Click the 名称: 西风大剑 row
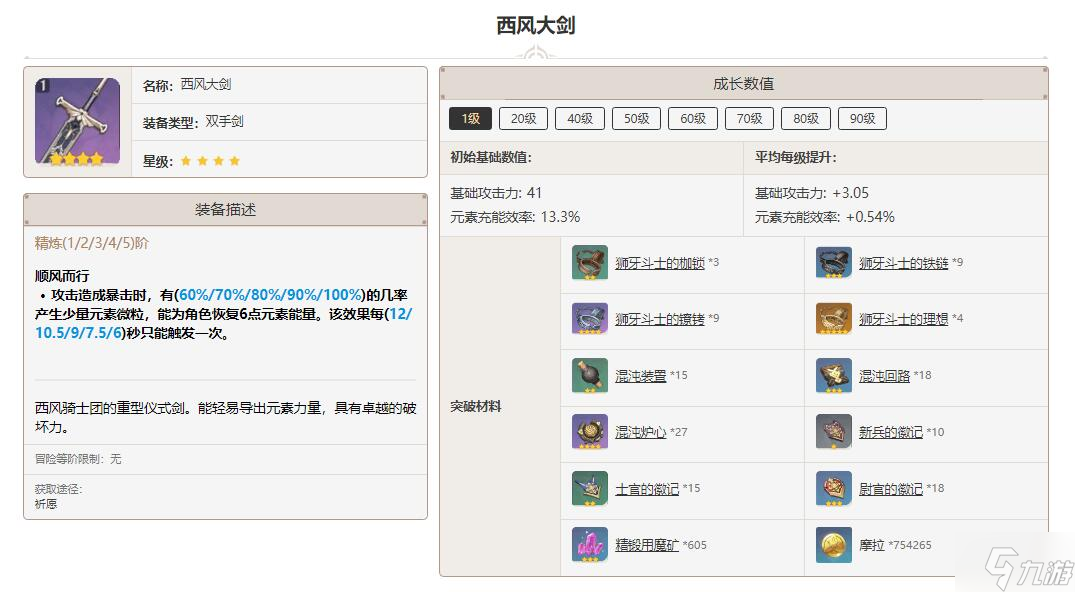This screenshot has height=592, width=1075. (x=279, y=85)
